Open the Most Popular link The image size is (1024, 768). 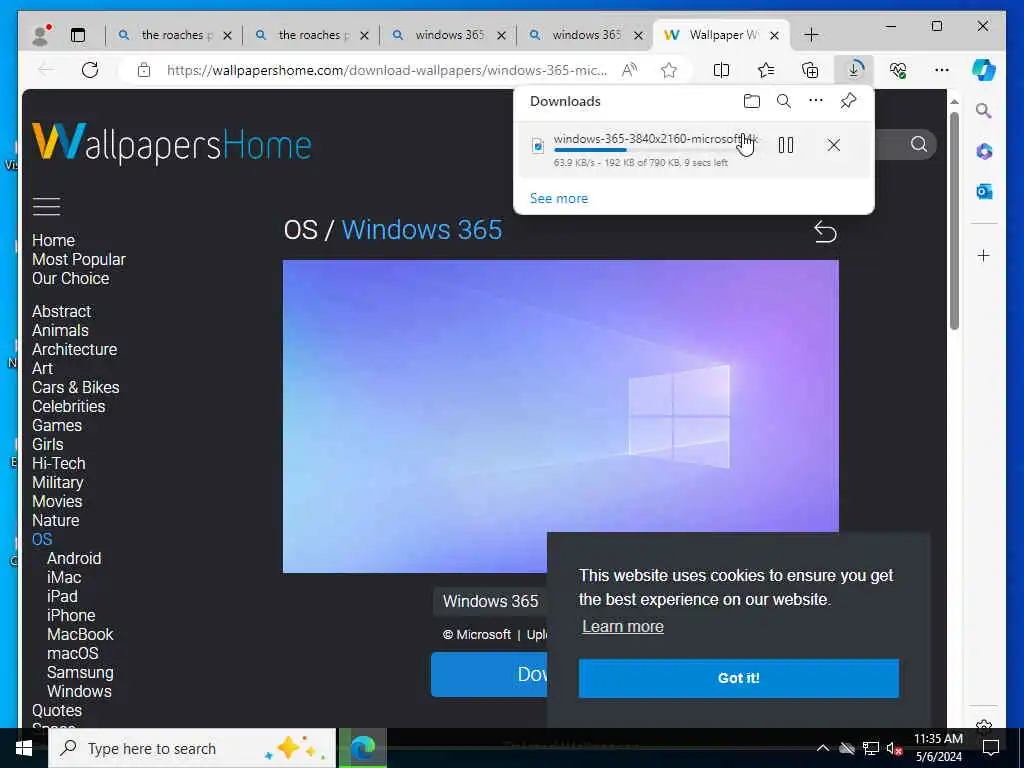78,259
